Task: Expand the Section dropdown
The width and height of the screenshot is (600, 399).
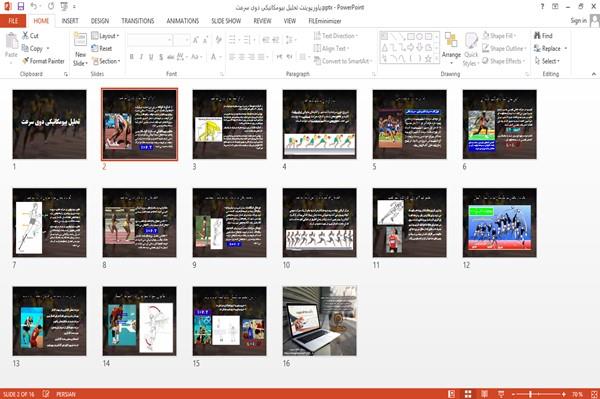Action: [106, 61]
